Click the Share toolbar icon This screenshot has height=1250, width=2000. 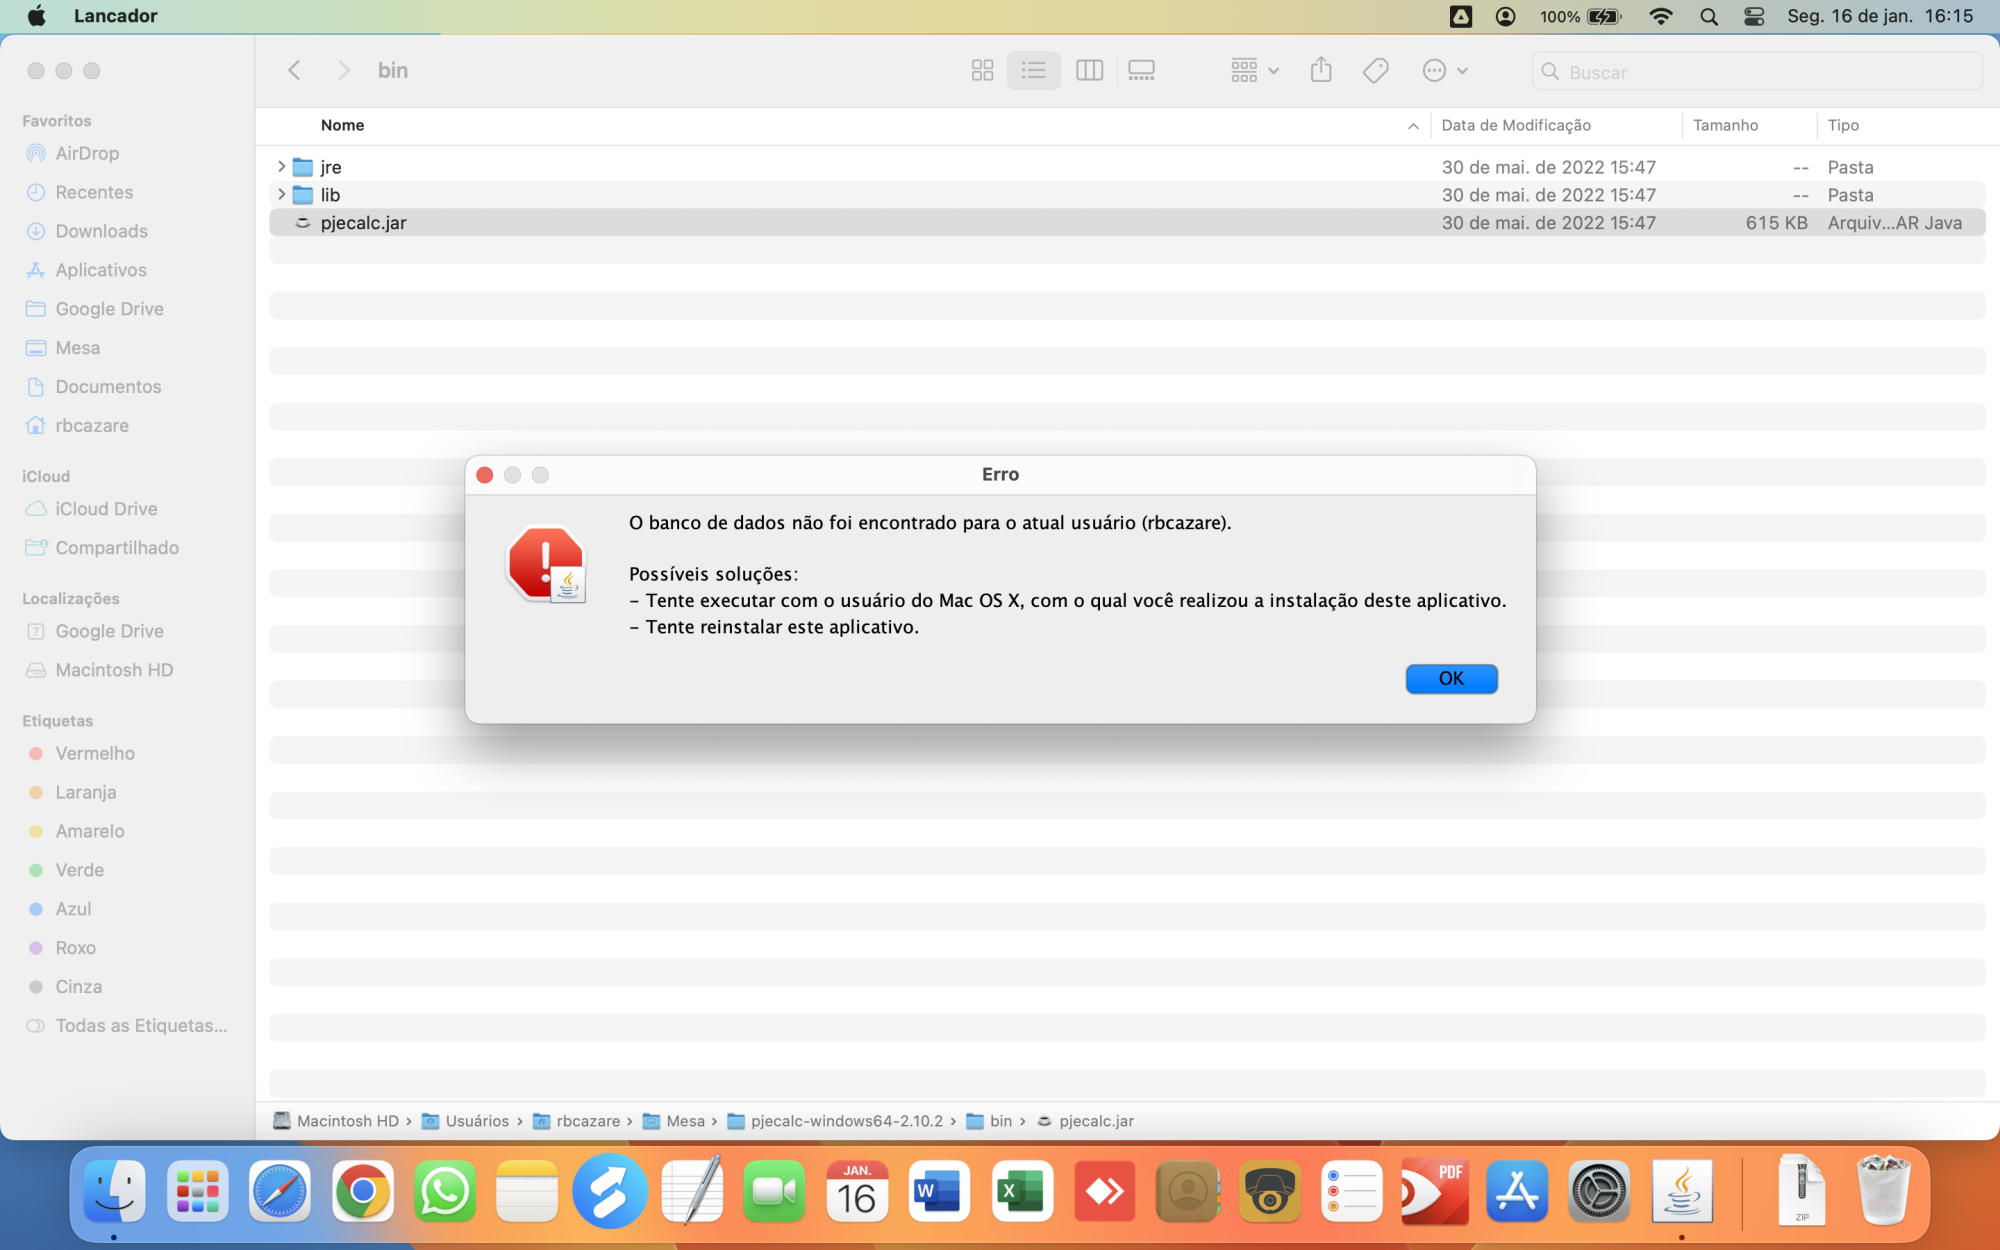[1321, 70]
